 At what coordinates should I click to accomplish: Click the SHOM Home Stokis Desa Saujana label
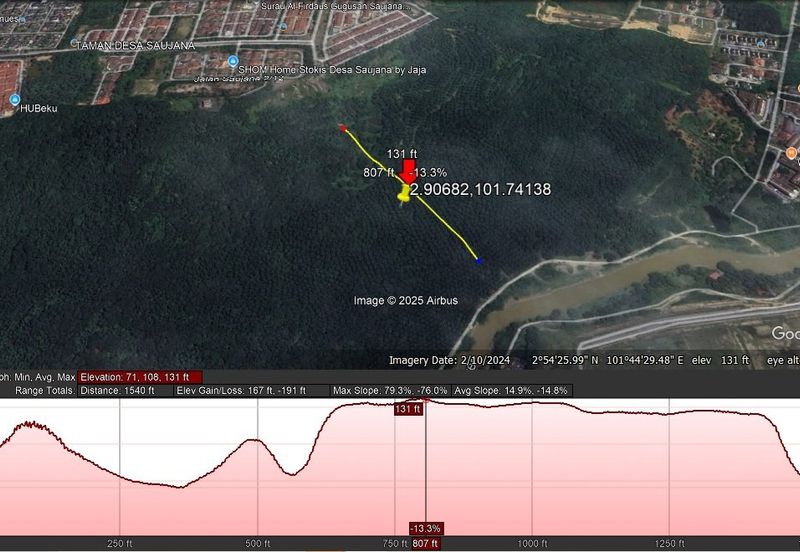[332, 70]
